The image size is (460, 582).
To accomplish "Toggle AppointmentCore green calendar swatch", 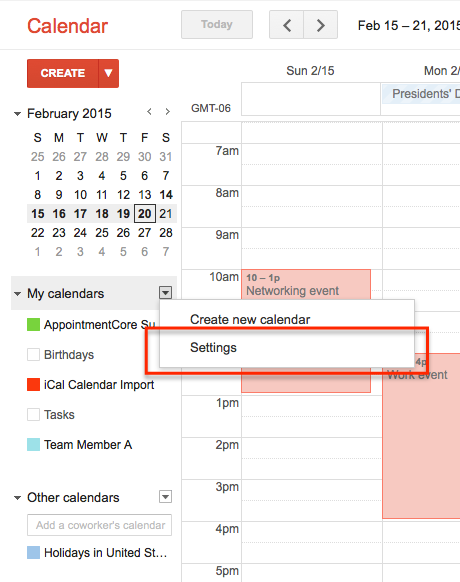I will [33, 324].
